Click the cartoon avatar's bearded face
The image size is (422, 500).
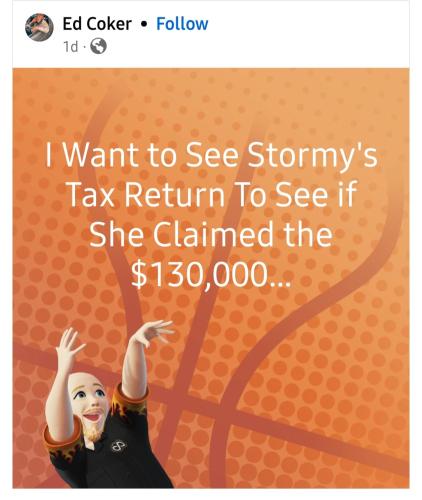(x=89, y=408)
